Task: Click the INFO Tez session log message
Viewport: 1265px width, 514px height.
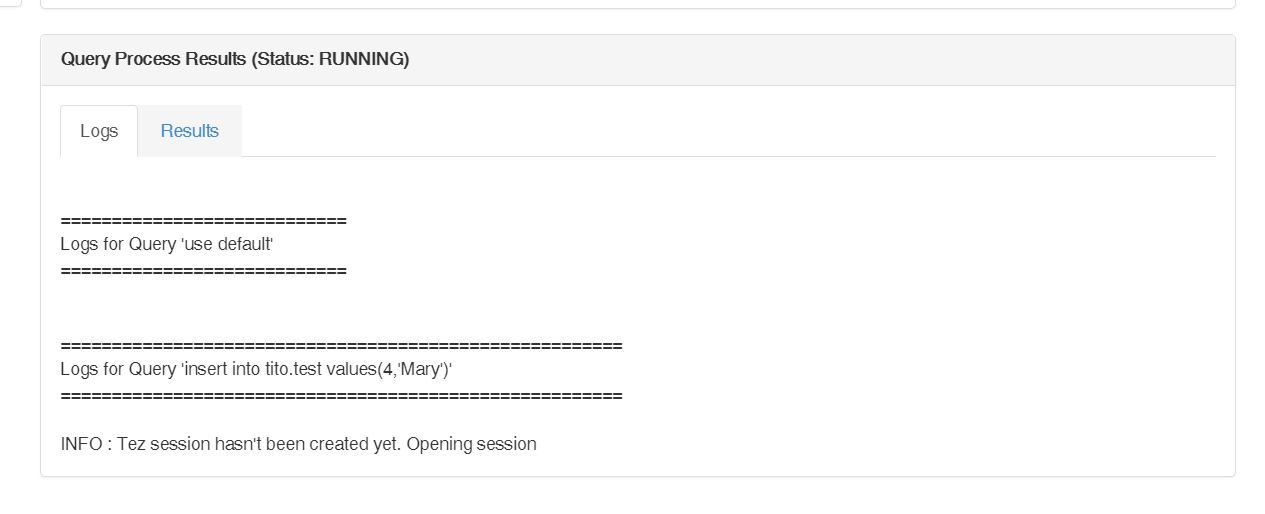Action: click(x=298, y=444)
